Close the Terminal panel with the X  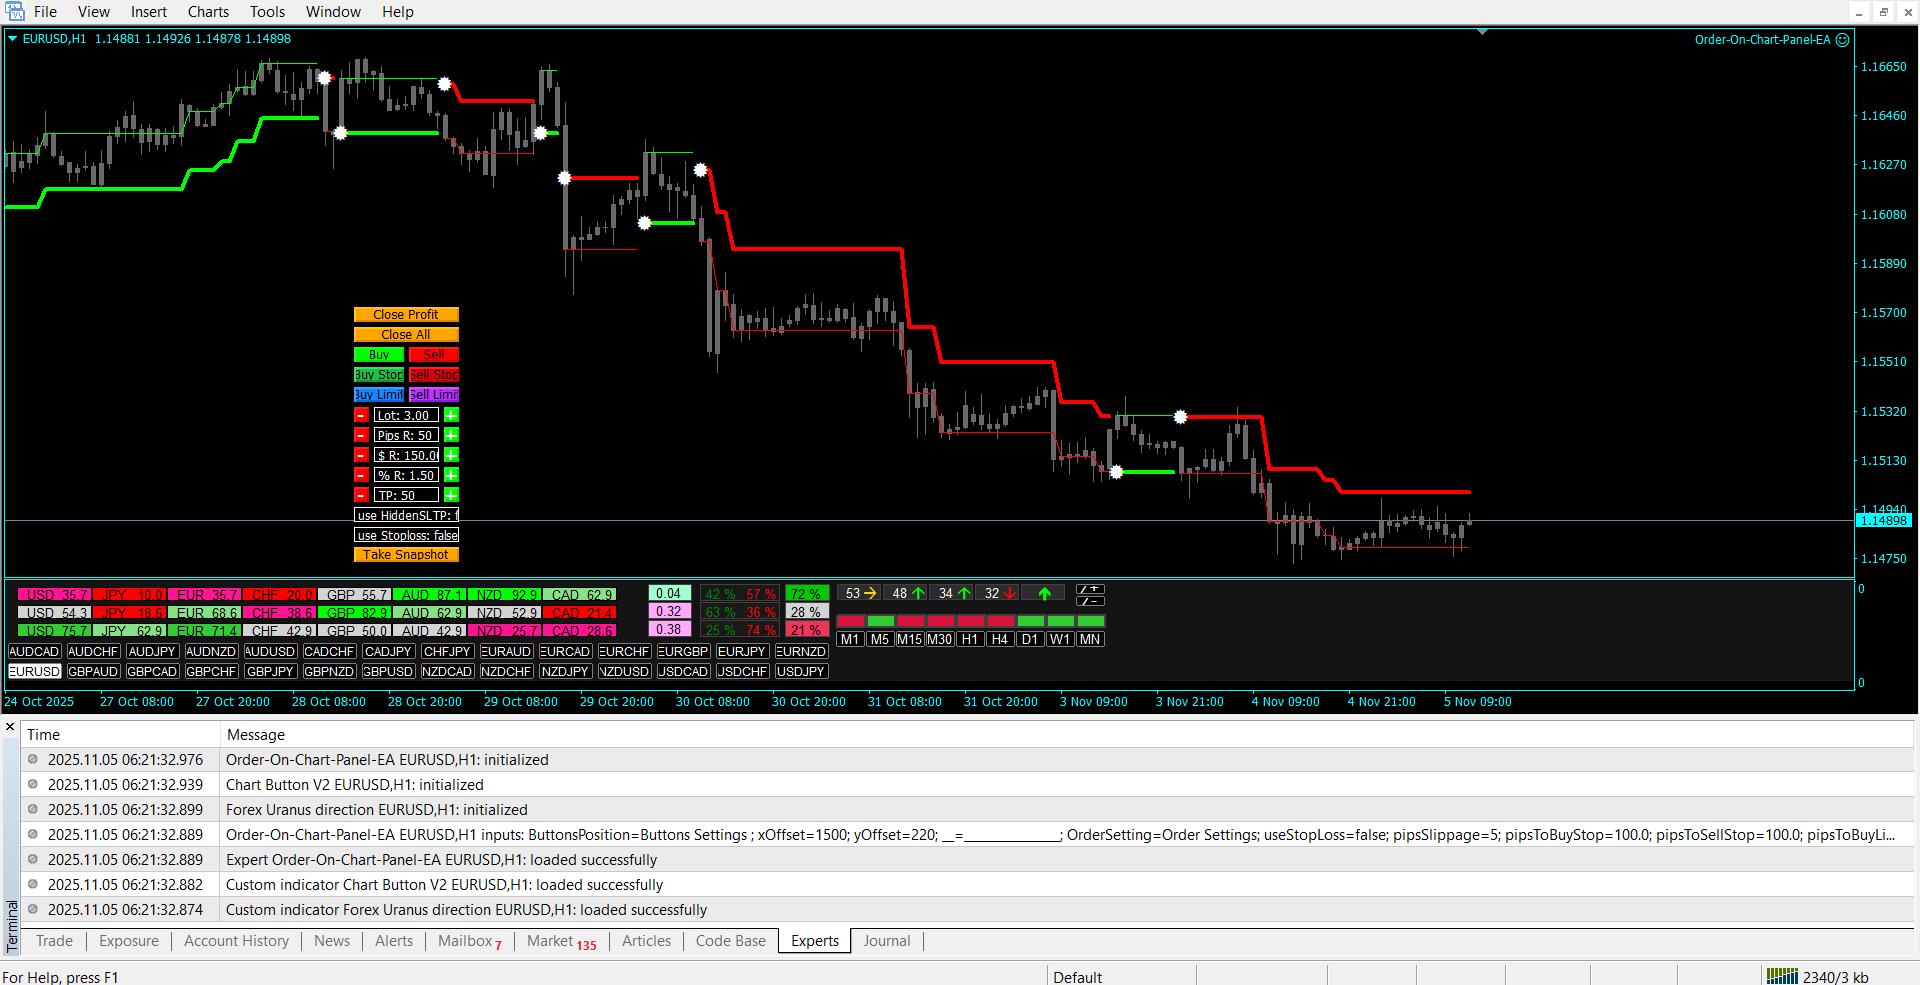10,727
